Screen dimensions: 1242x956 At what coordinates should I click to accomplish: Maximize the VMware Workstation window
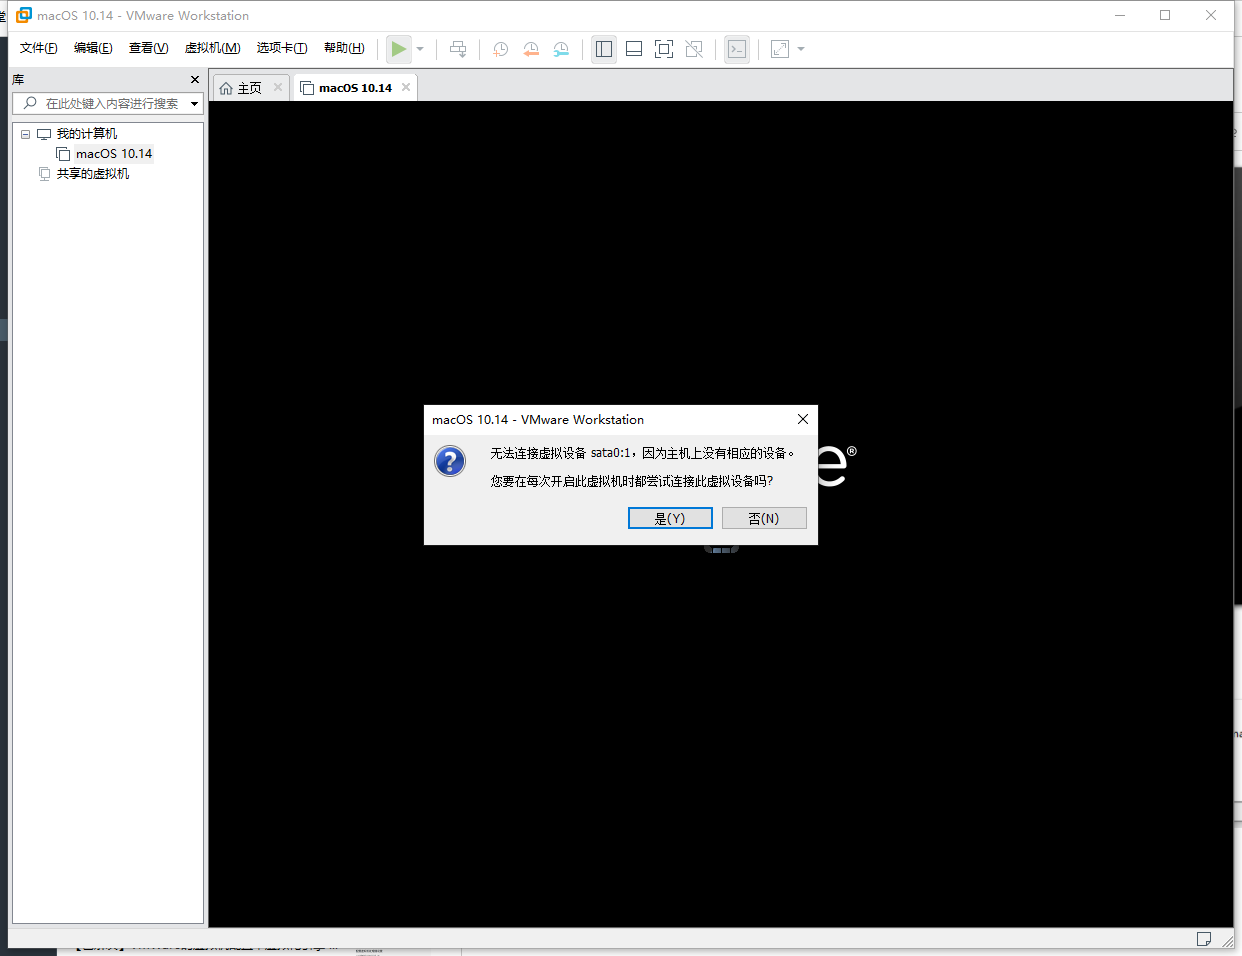coord(1165,15)
